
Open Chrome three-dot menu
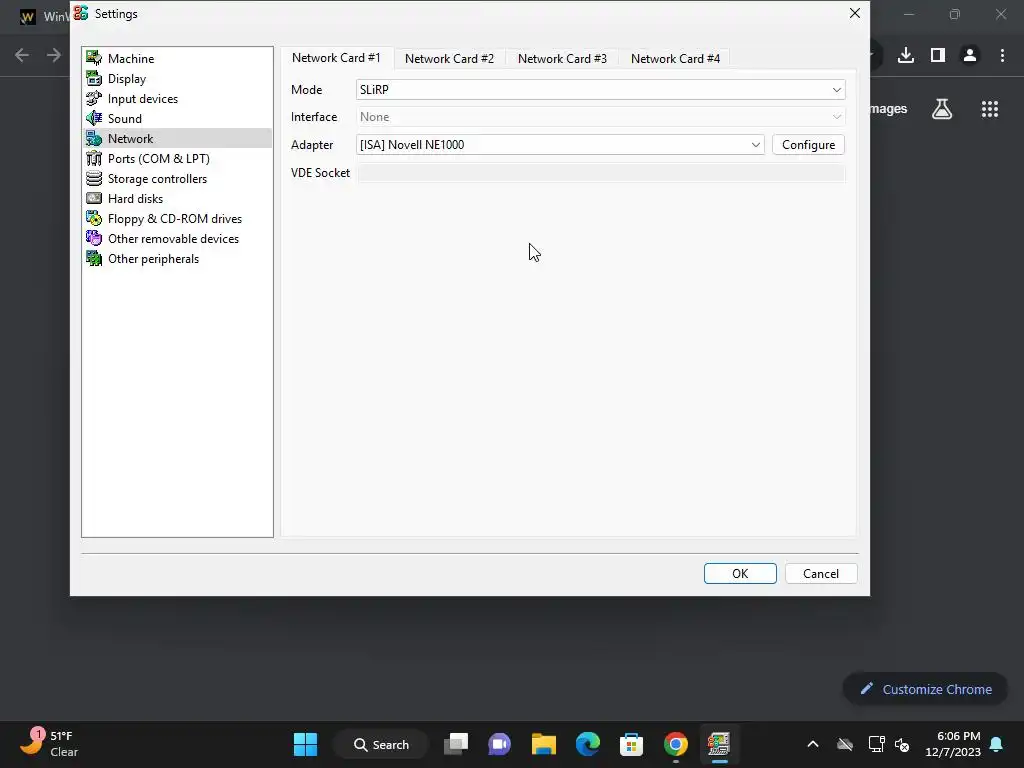tap(1002, 55)
